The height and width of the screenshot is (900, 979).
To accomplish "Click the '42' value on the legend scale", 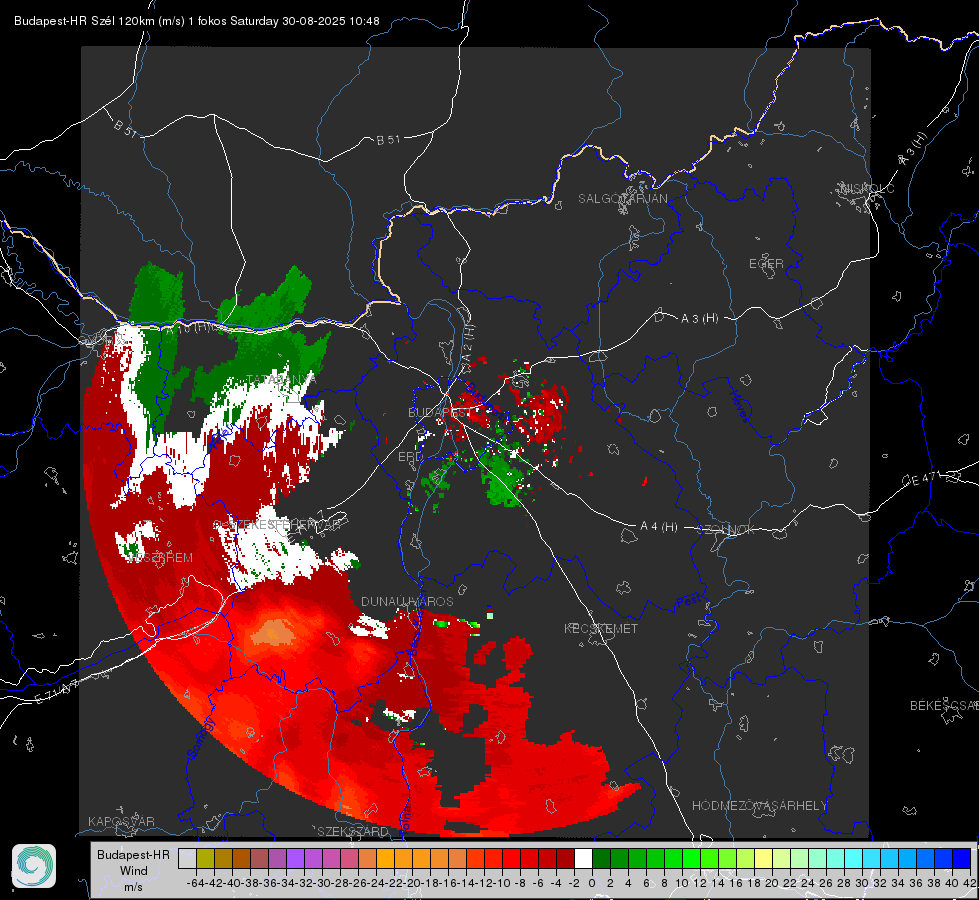I will tap(970, 883).
